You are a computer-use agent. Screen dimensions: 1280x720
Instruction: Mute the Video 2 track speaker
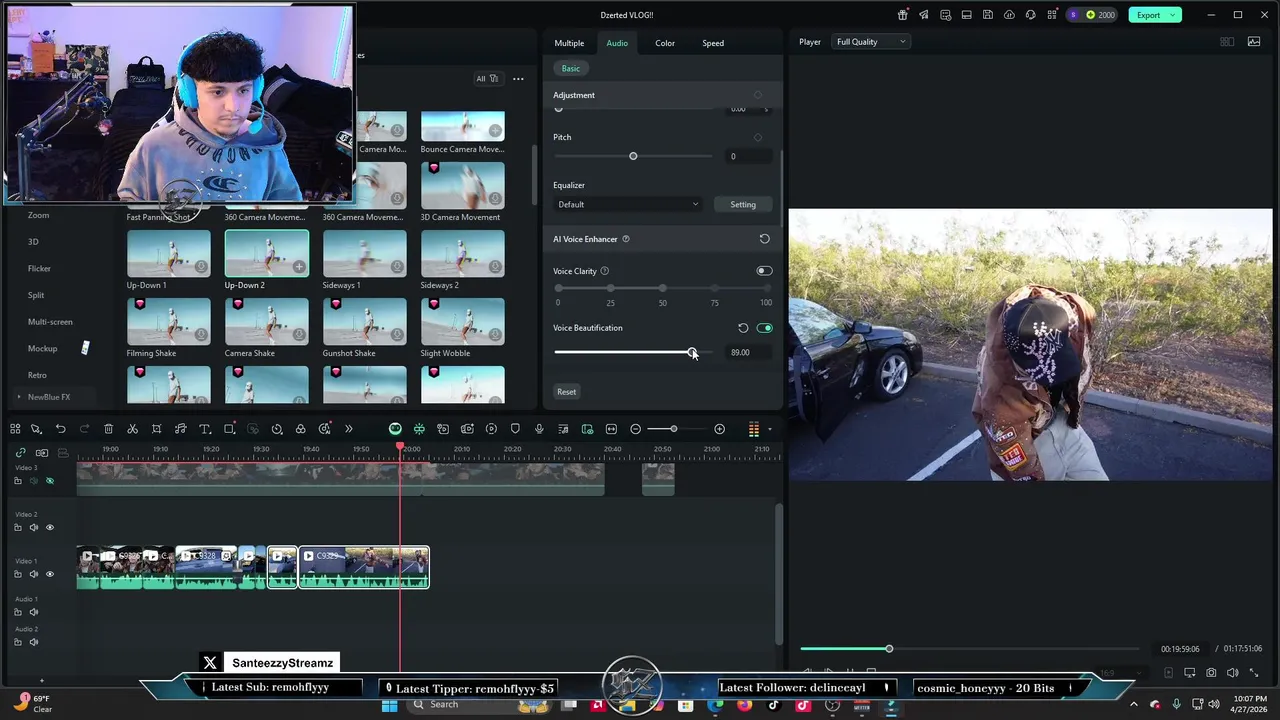[33, 528]
